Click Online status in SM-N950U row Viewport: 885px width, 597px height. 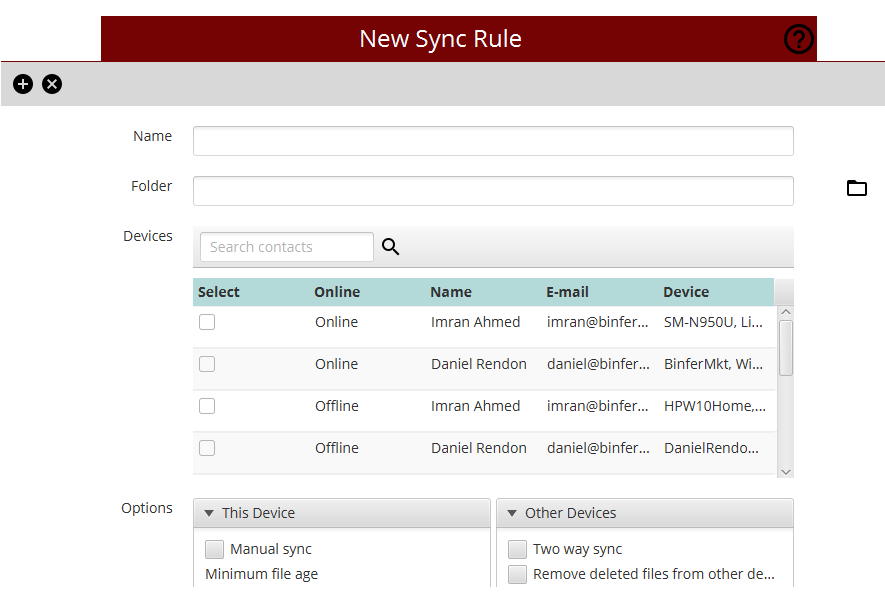click(336, 322)
